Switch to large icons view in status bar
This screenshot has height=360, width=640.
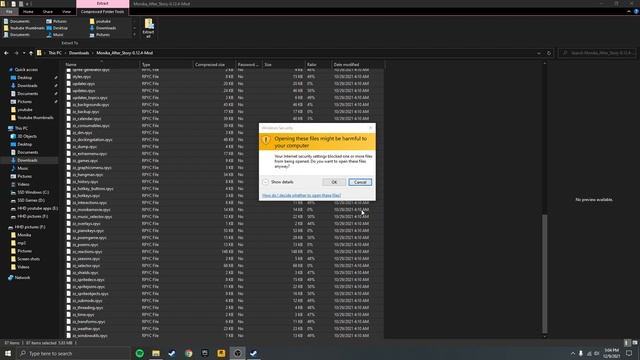coord(635,343)
